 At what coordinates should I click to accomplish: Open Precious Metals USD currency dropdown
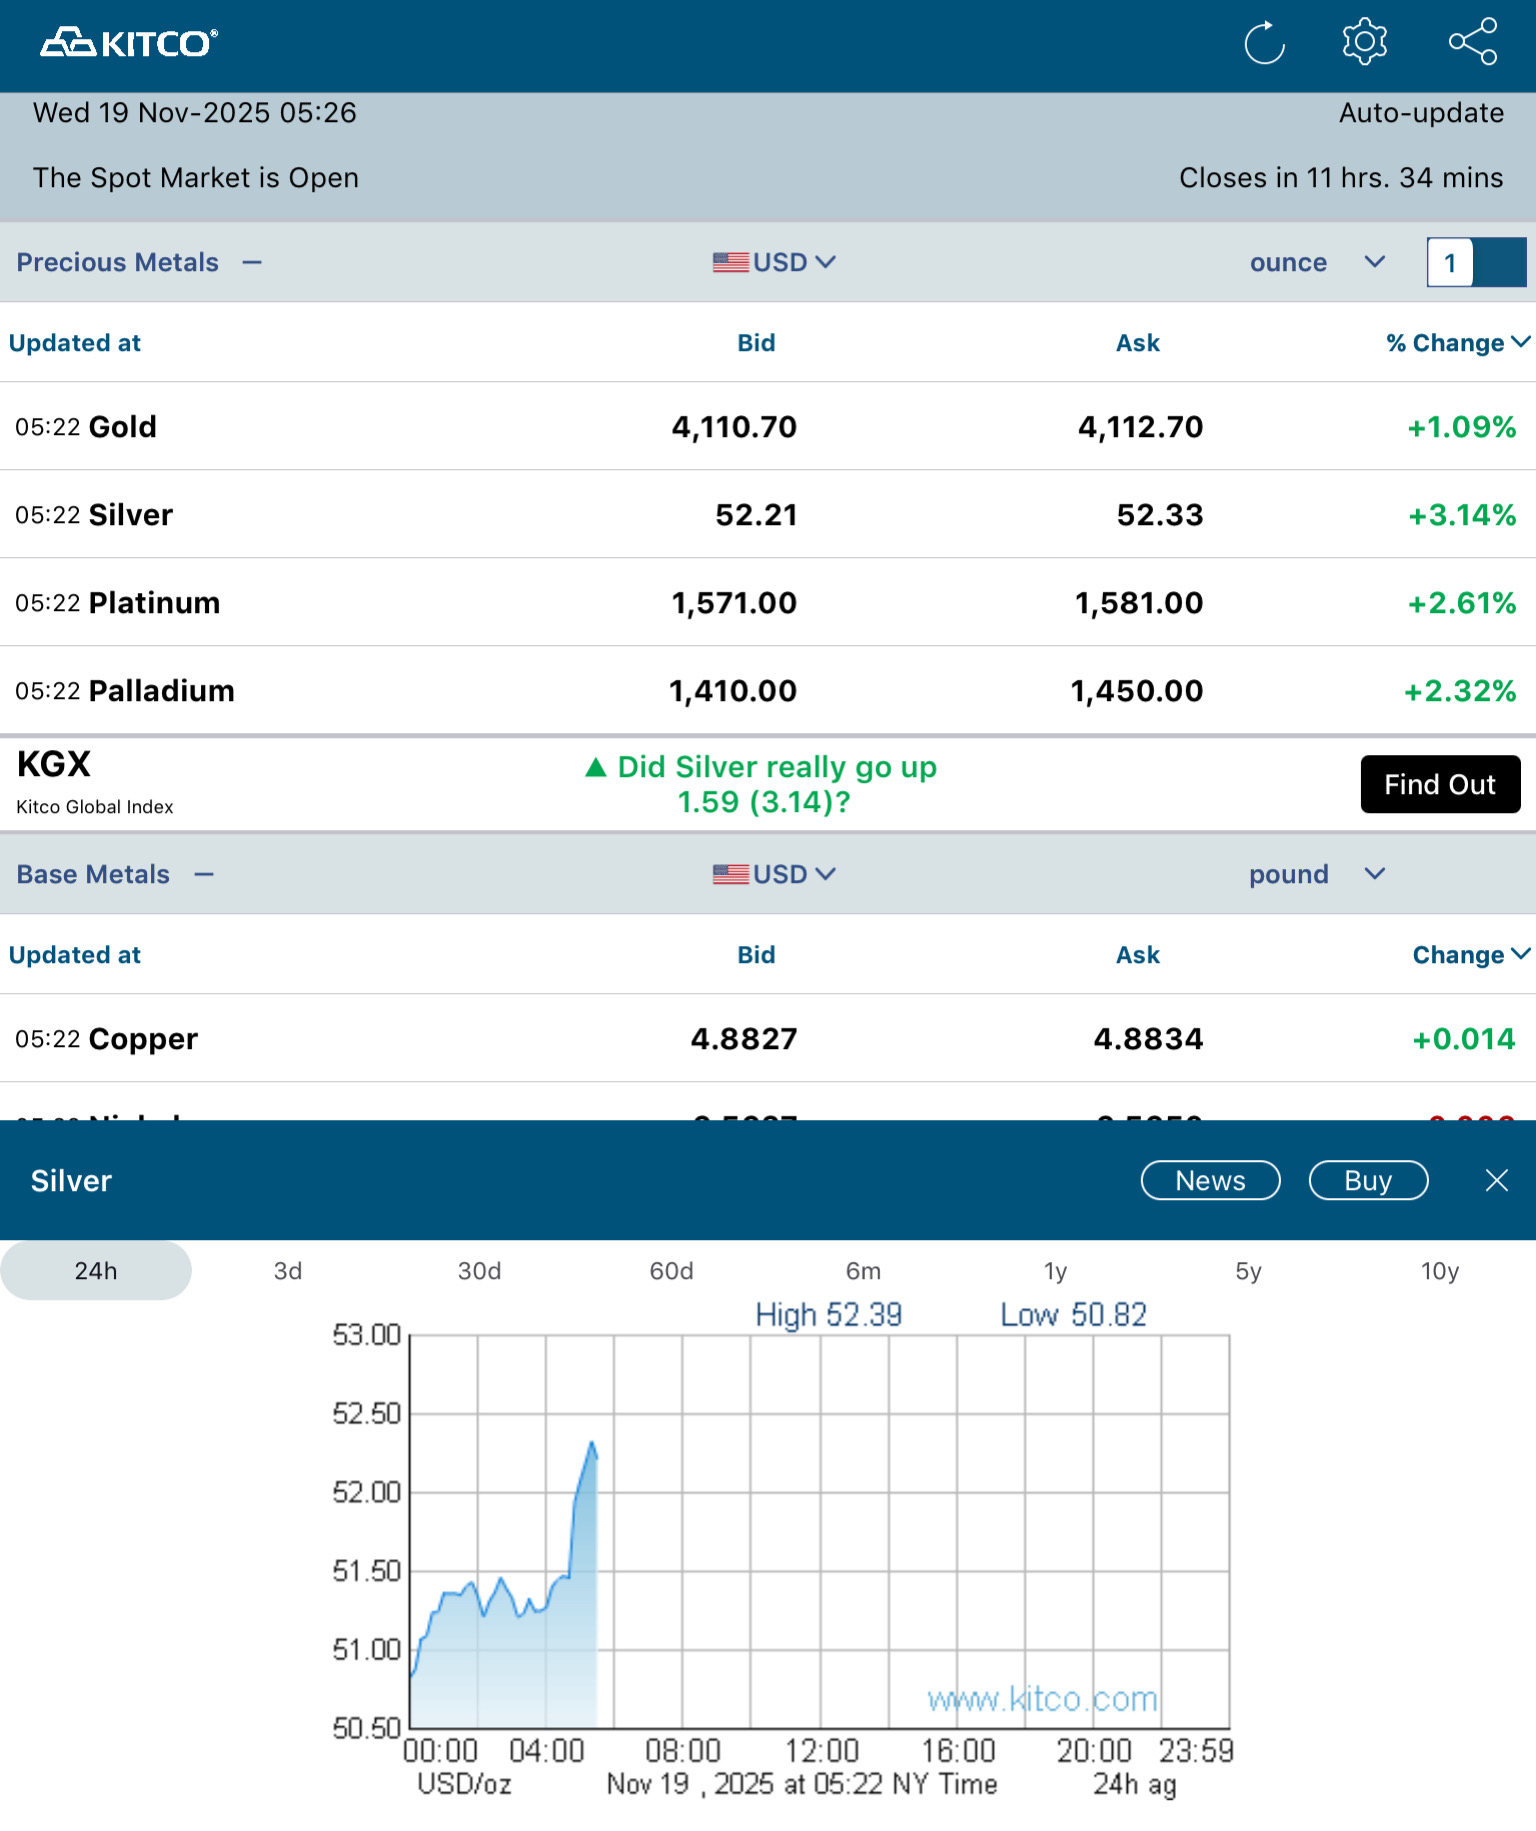click(x=774, y=262)
